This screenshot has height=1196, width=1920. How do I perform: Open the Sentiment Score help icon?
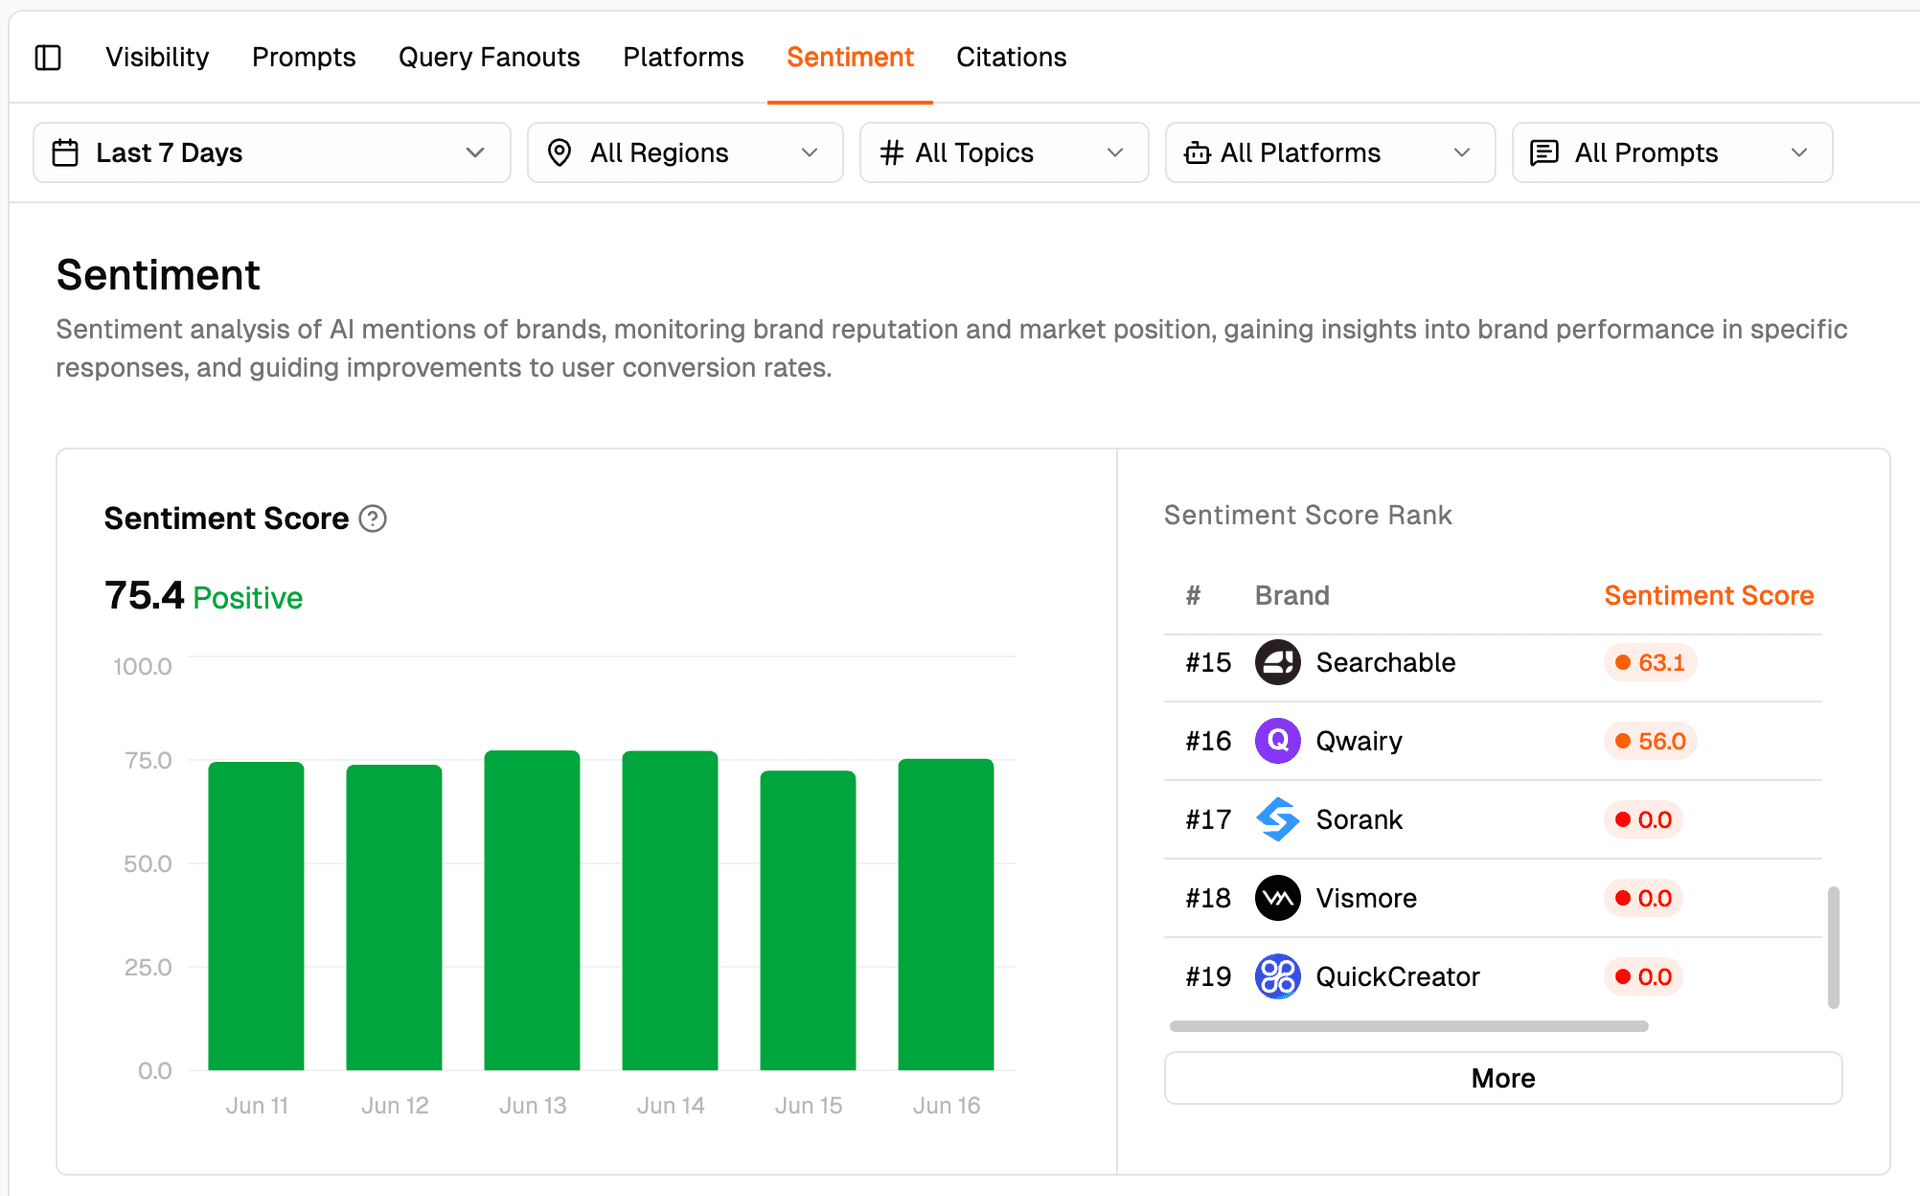click(373, 519)
